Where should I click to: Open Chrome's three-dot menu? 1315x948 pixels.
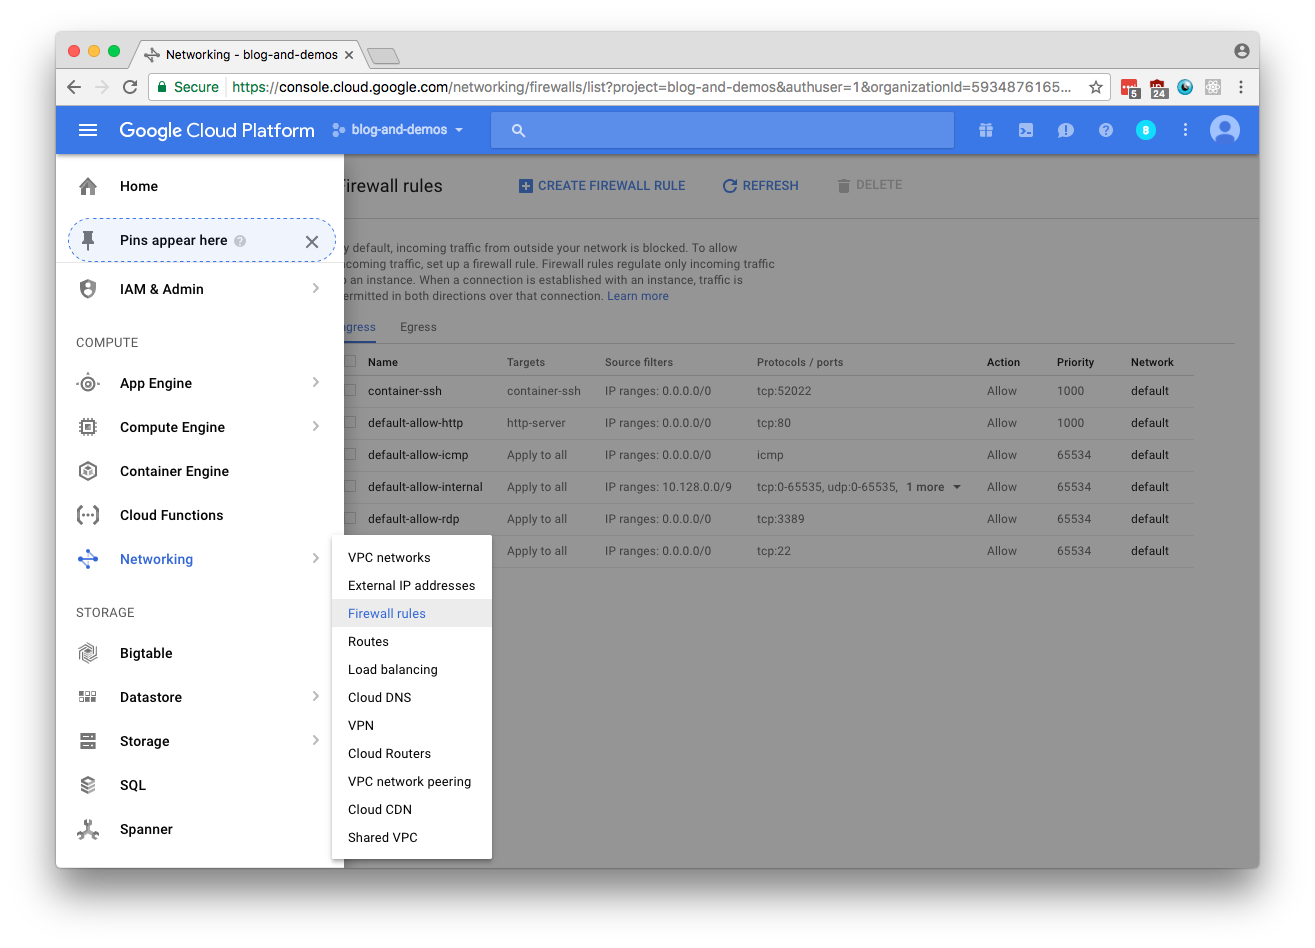[x=1241, y=87]
